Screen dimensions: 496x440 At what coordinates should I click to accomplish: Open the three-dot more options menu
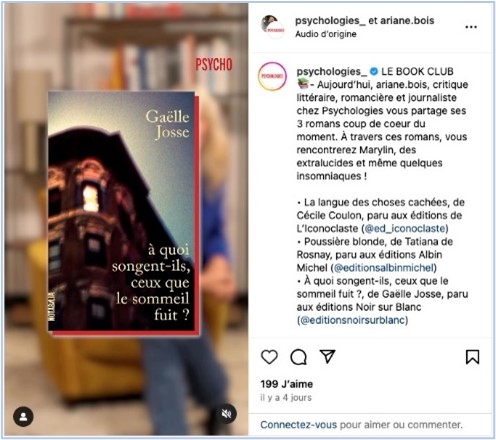point(471,27)
